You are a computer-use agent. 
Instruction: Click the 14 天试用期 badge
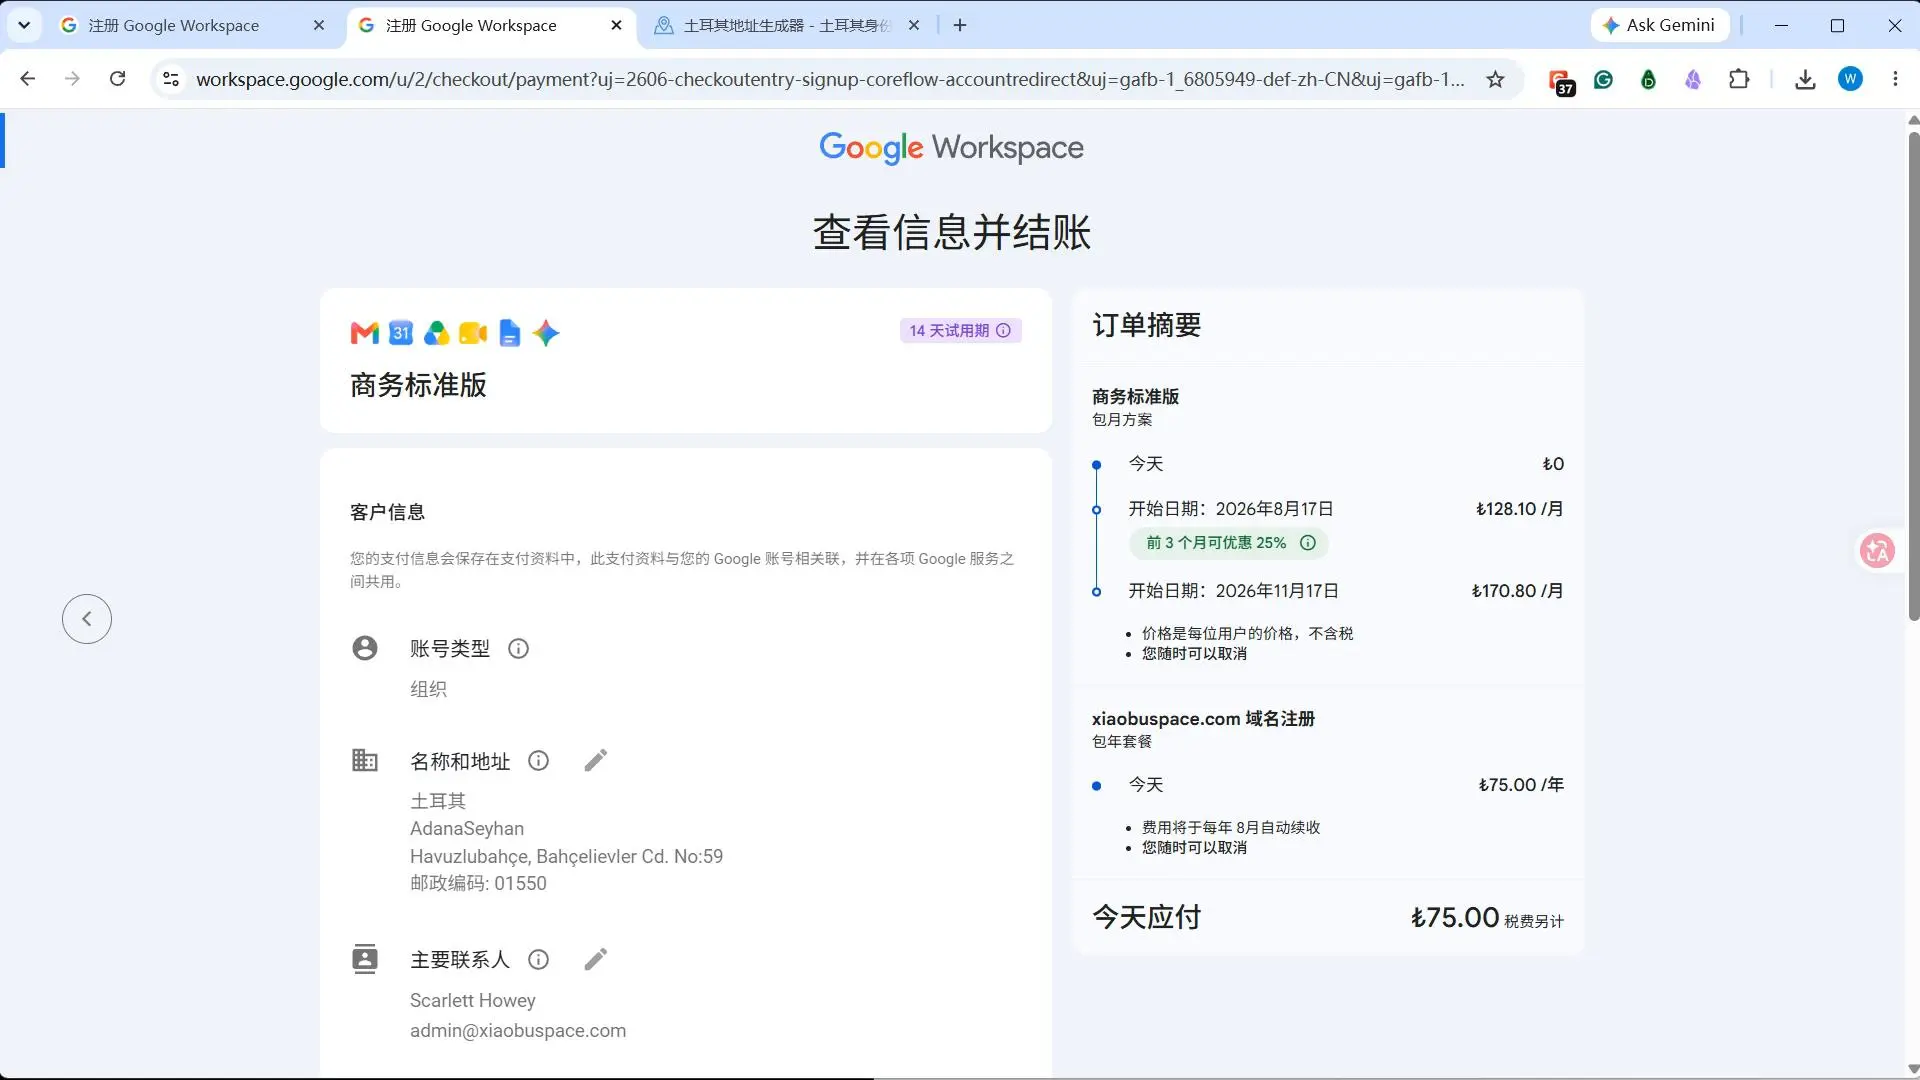[960, 331]
